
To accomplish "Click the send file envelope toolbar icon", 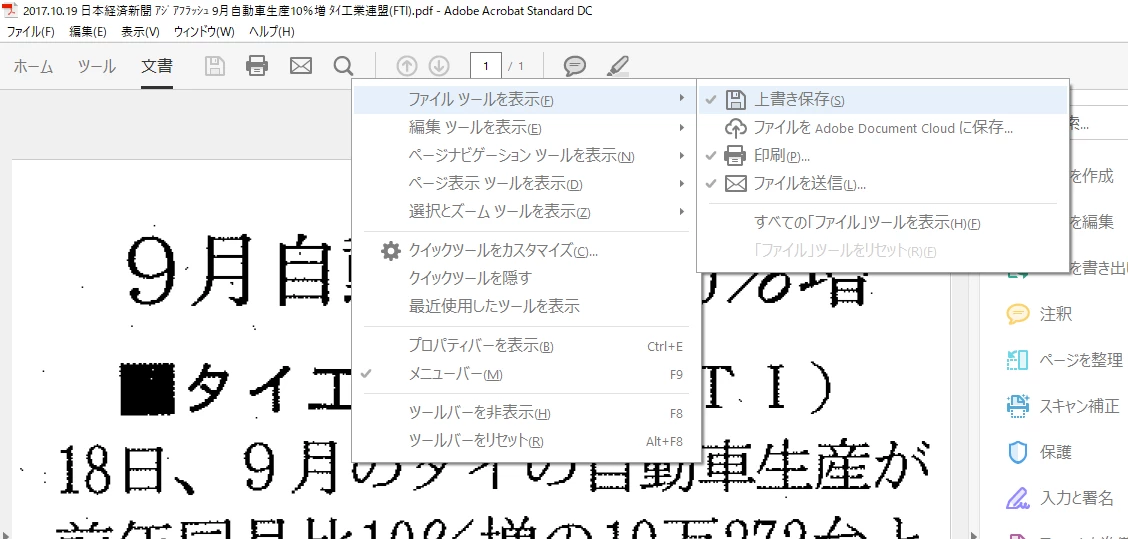I will pyautogui.click(x=301, y=66).
